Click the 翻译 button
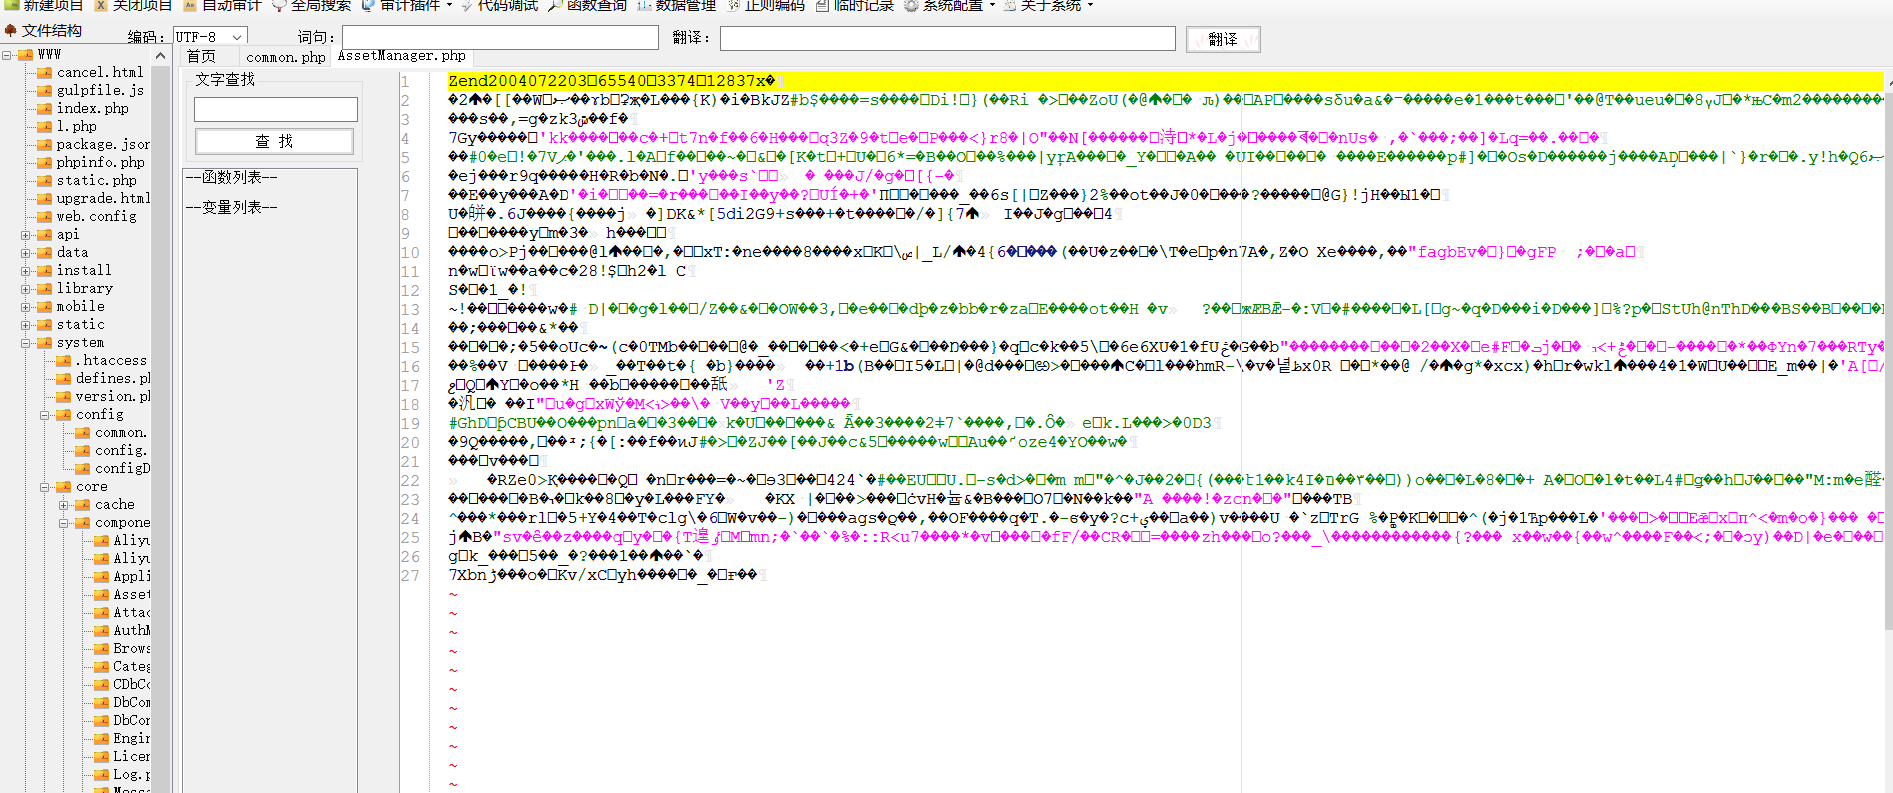The image size is (1893, 793). point(1223,39)
